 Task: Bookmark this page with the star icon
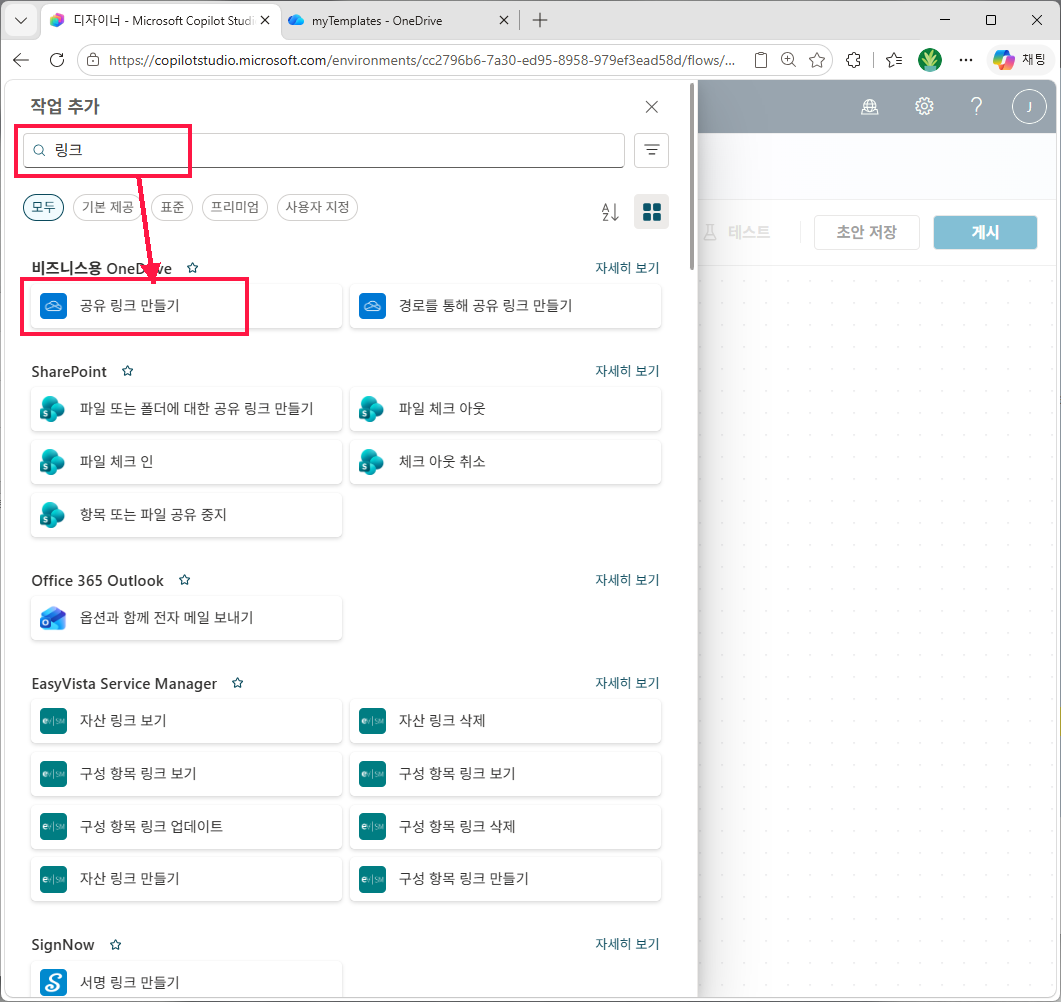[x=817, y=60]
